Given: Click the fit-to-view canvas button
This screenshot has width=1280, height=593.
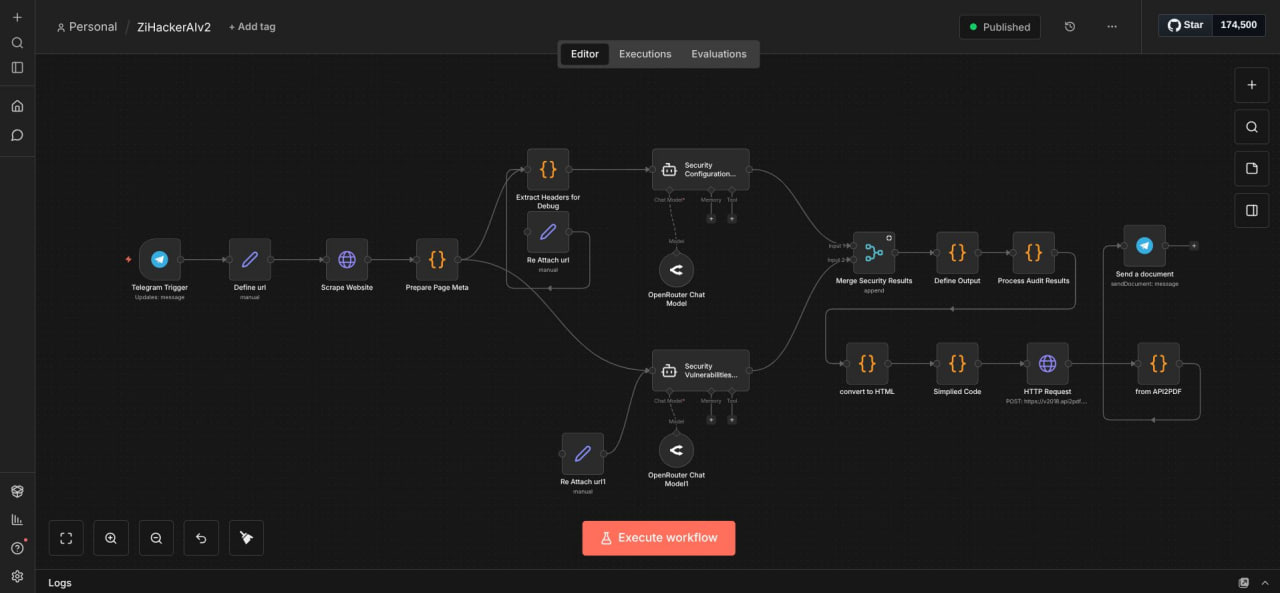Looking at the screenshot, I should [x=66, y=538].
